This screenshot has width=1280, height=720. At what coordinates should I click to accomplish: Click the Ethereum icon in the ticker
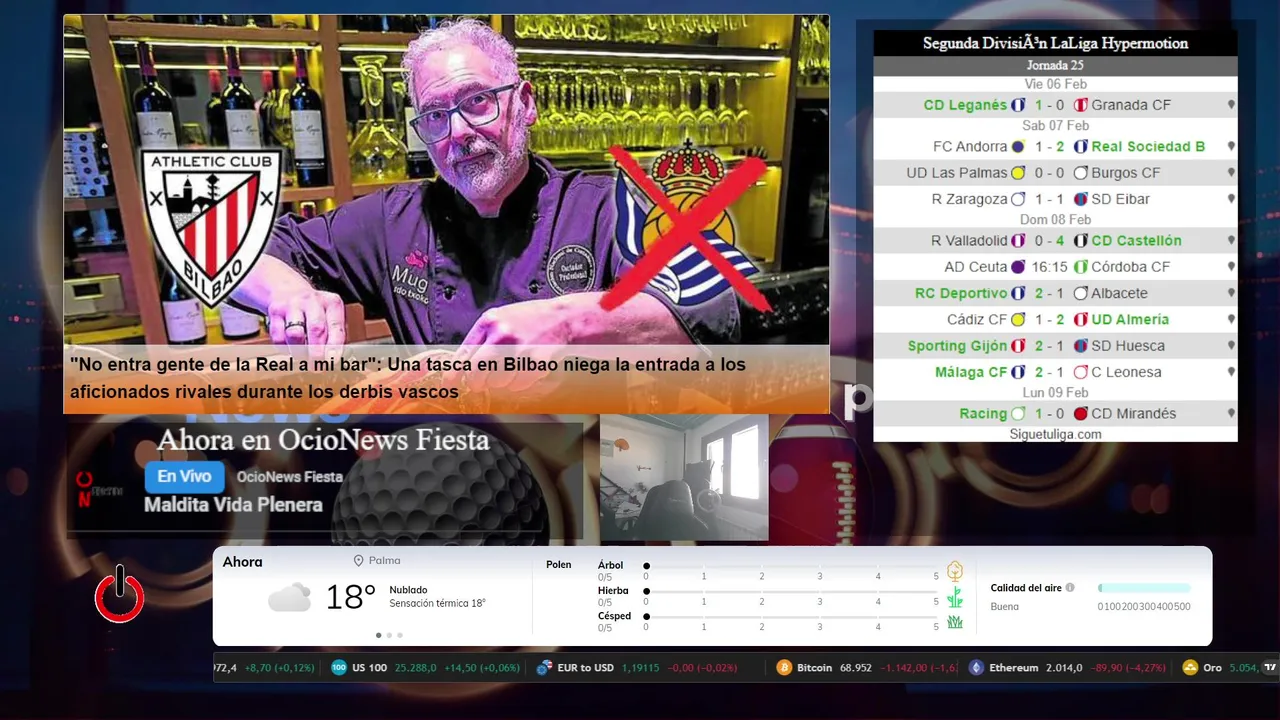(976, 668)
